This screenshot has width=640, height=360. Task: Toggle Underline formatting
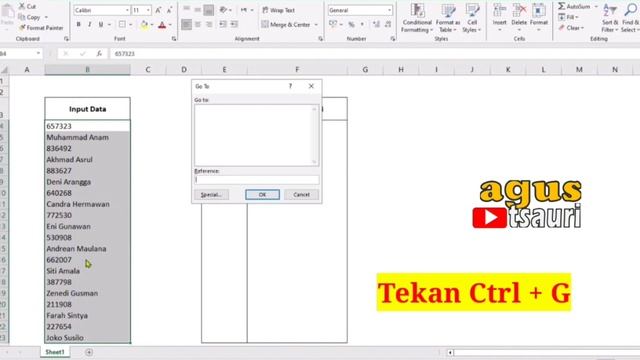[x=101, y=24]
